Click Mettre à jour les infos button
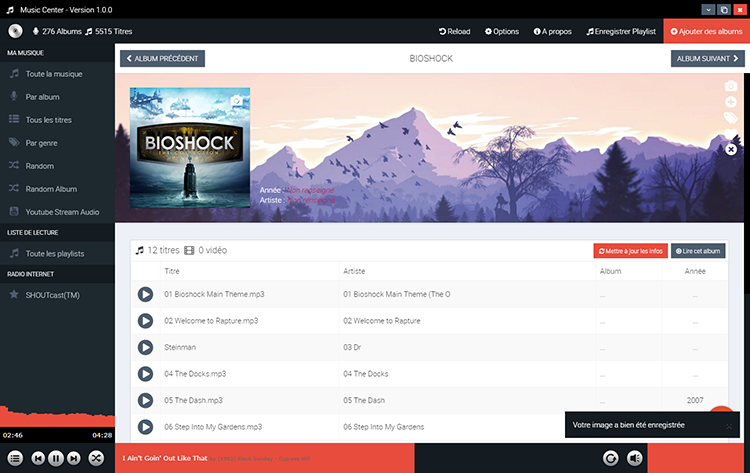The width and height of the screenshot is (750, 473). click(630, 251)
